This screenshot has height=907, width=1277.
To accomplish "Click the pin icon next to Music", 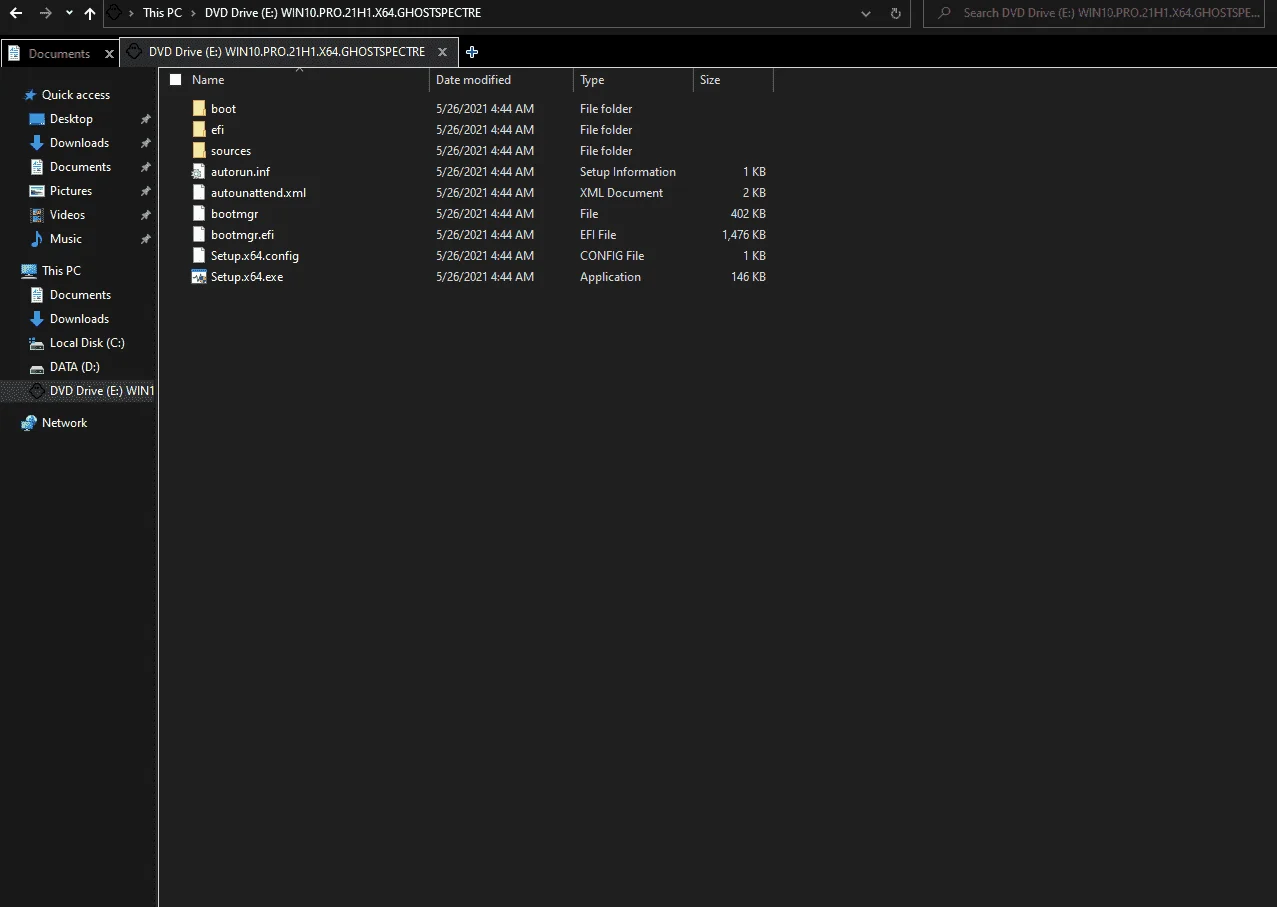I will click(145, 239).
